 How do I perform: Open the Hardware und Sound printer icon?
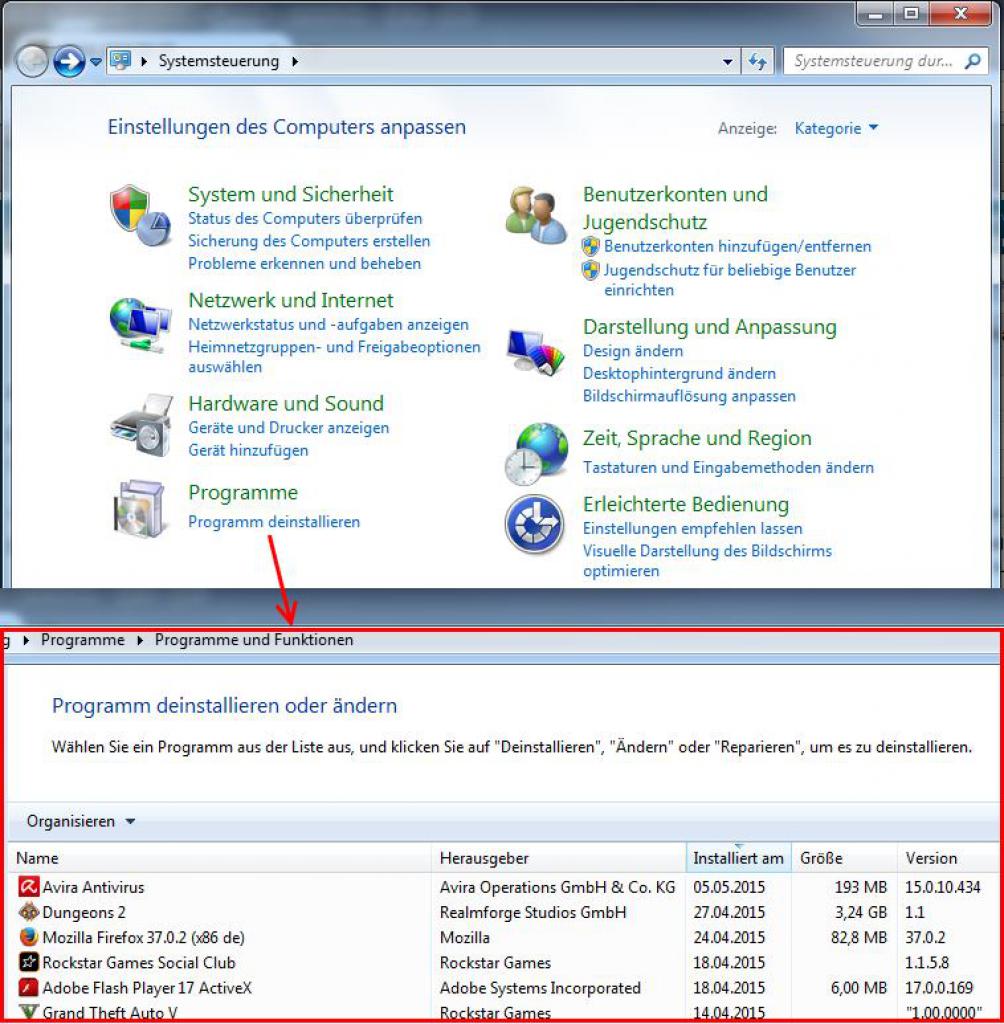tap(141, 424)
